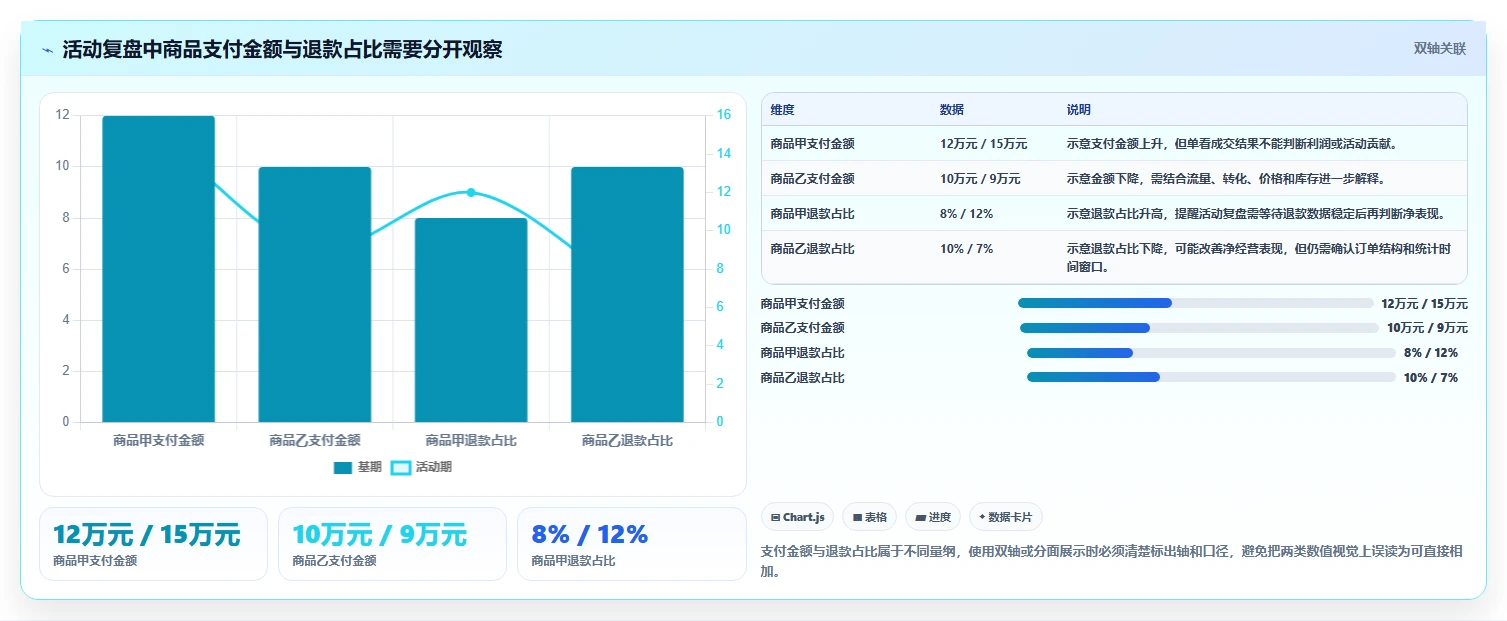Click the 数据 table column header
Image resolution: width=1507 pixels, height=621 pixels.
pyautogui.click(x=952, y=110)
